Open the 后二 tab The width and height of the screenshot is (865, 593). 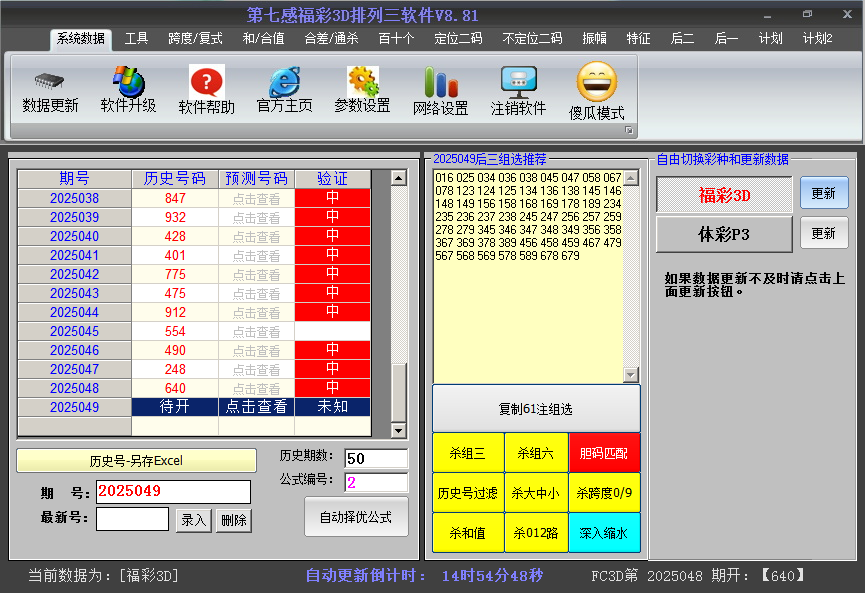pyautogui.click(x=682, y=39)
